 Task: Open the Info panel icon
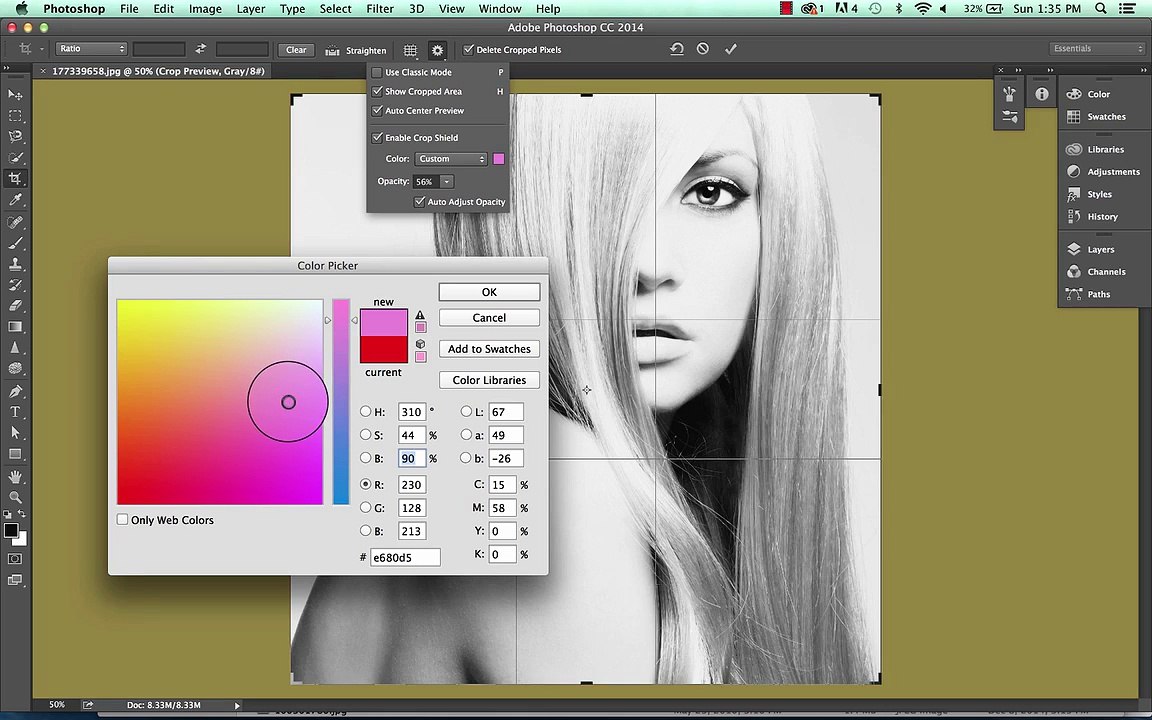click(1042, 94)
